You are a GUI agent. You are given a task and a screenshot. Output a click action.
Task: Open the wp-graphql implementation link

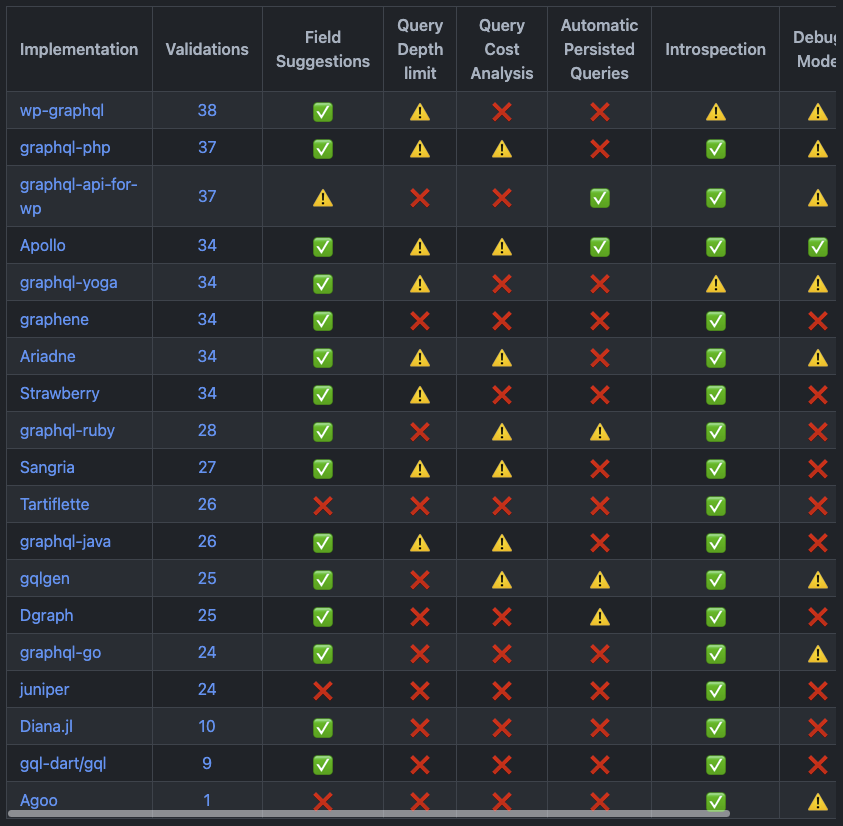pyautogui.click(x=62, y=111)
